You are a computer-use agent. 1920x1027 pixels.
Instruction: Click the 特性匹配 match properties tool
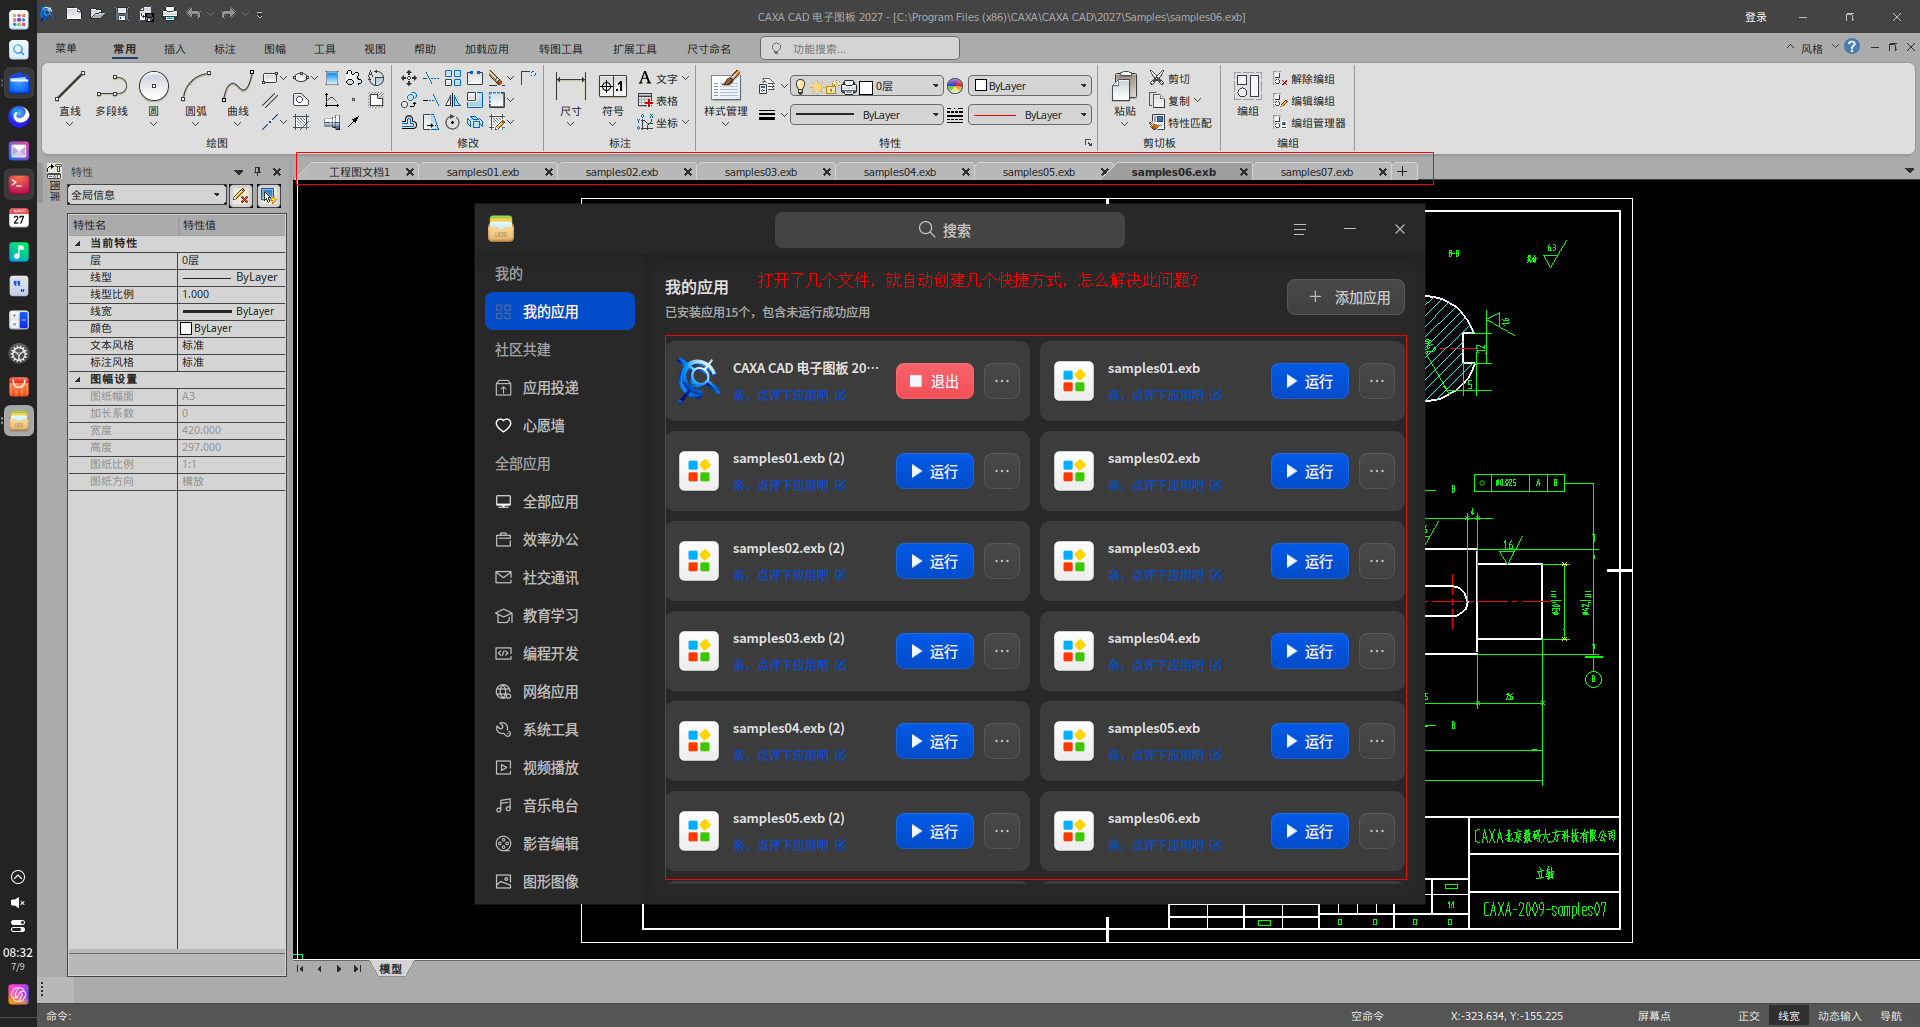[1180, 122]
